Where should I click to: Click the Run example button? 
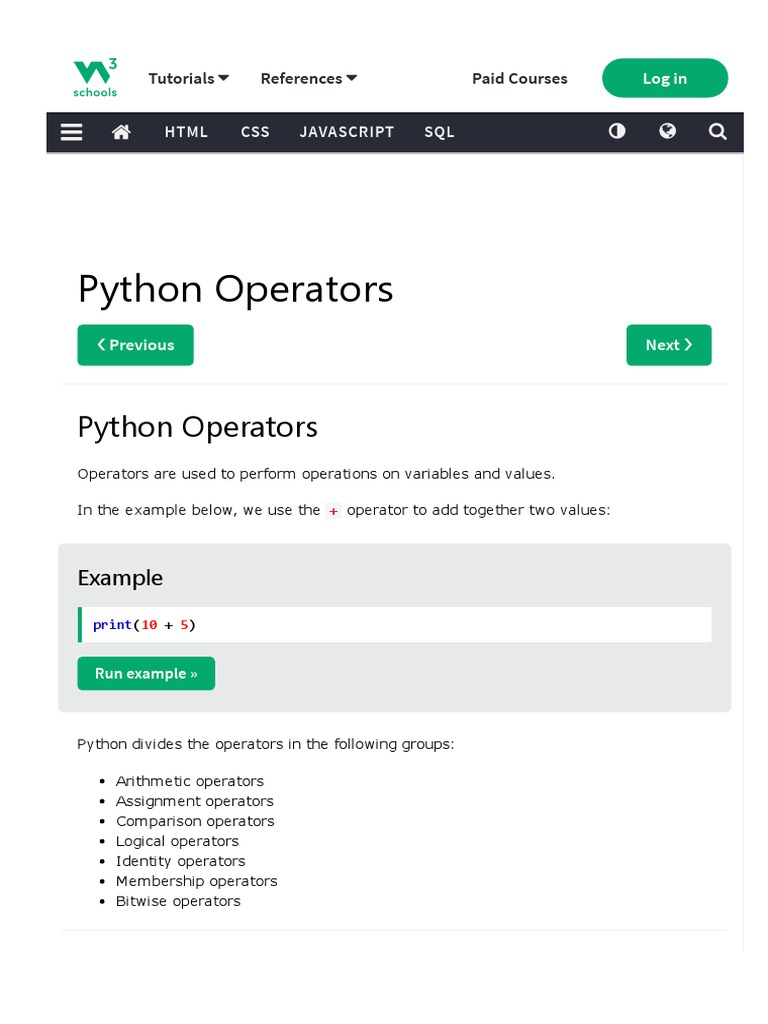(x=146, y=673)
